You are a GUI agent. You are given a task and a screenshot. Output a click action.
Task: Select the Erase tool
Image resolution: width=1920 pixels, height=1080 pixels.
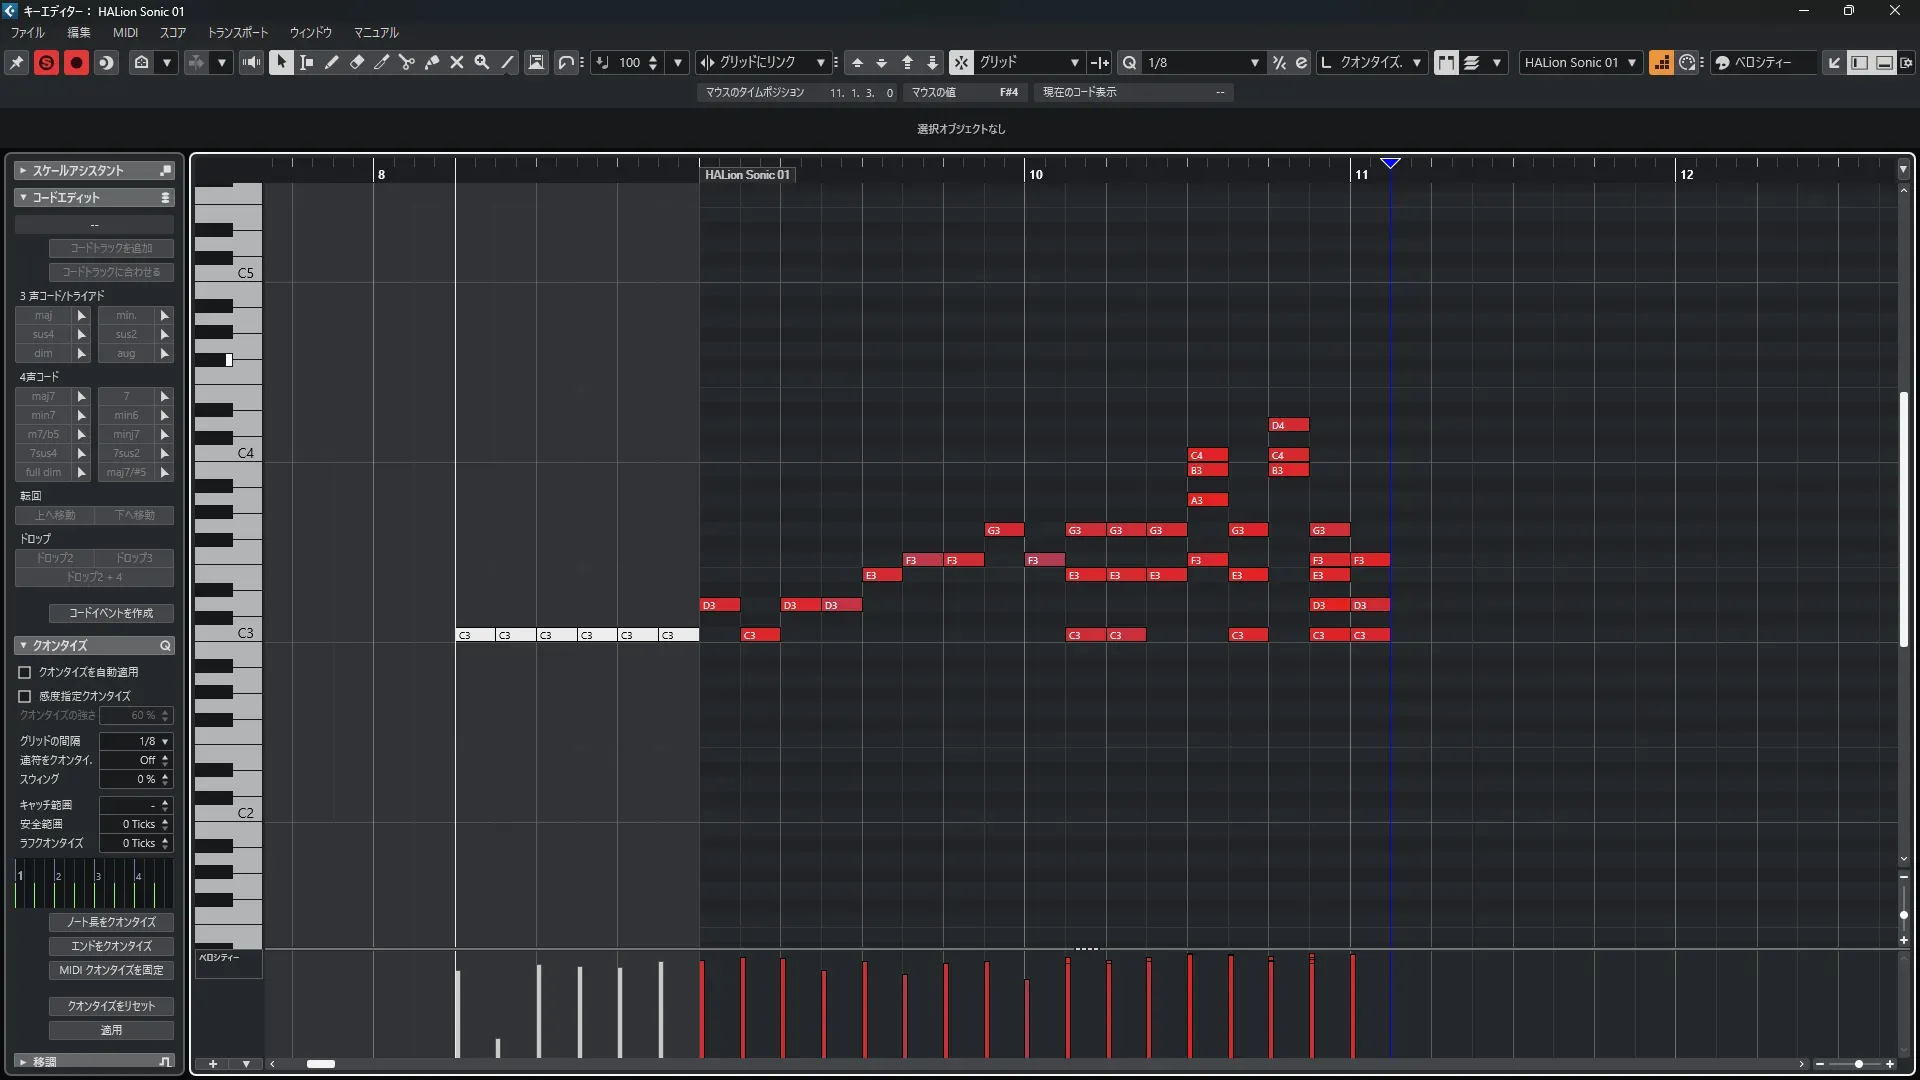point(356,62)
